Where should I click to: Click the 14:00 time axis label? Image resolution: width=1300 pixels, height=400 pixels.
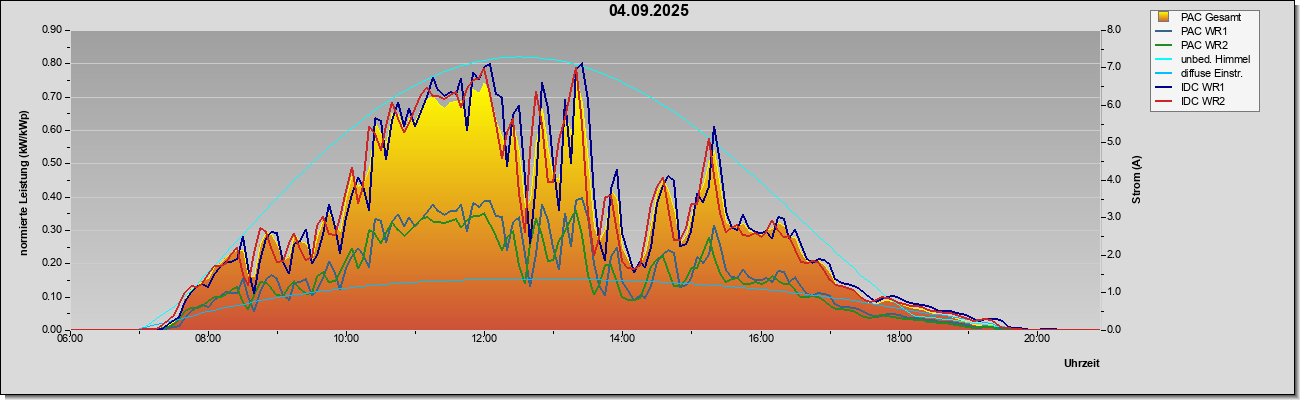622,338
